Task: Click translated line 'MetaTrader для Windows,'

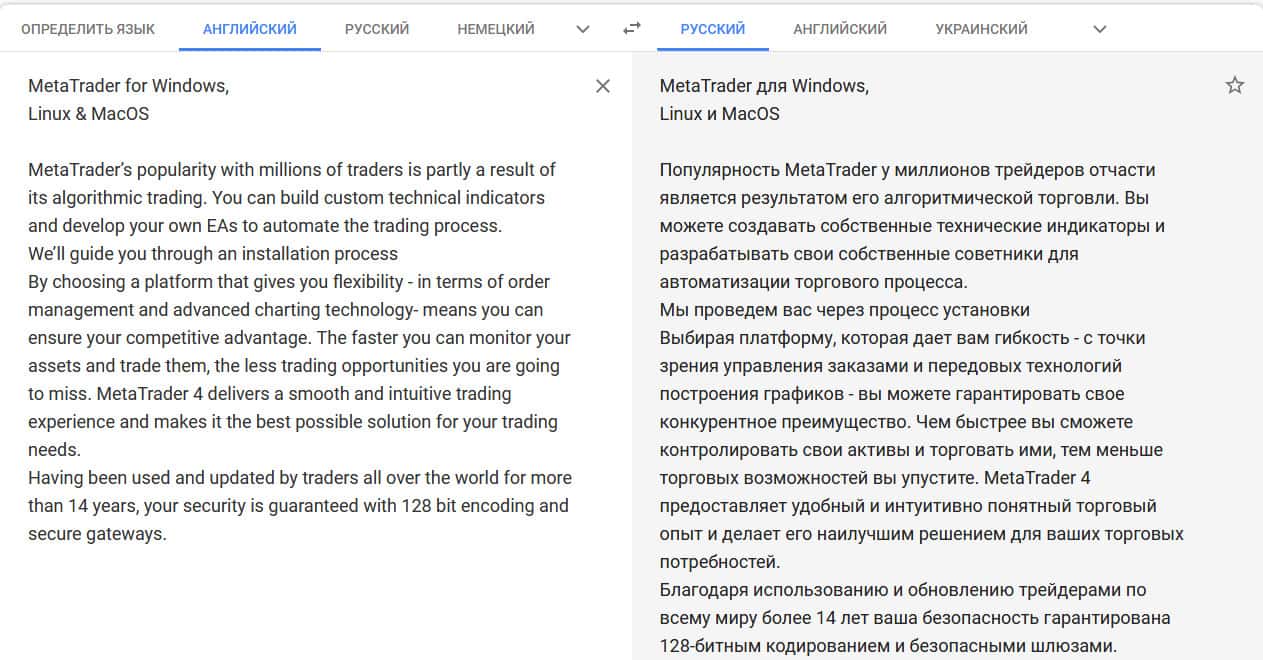Action: [x=764, y=86]
